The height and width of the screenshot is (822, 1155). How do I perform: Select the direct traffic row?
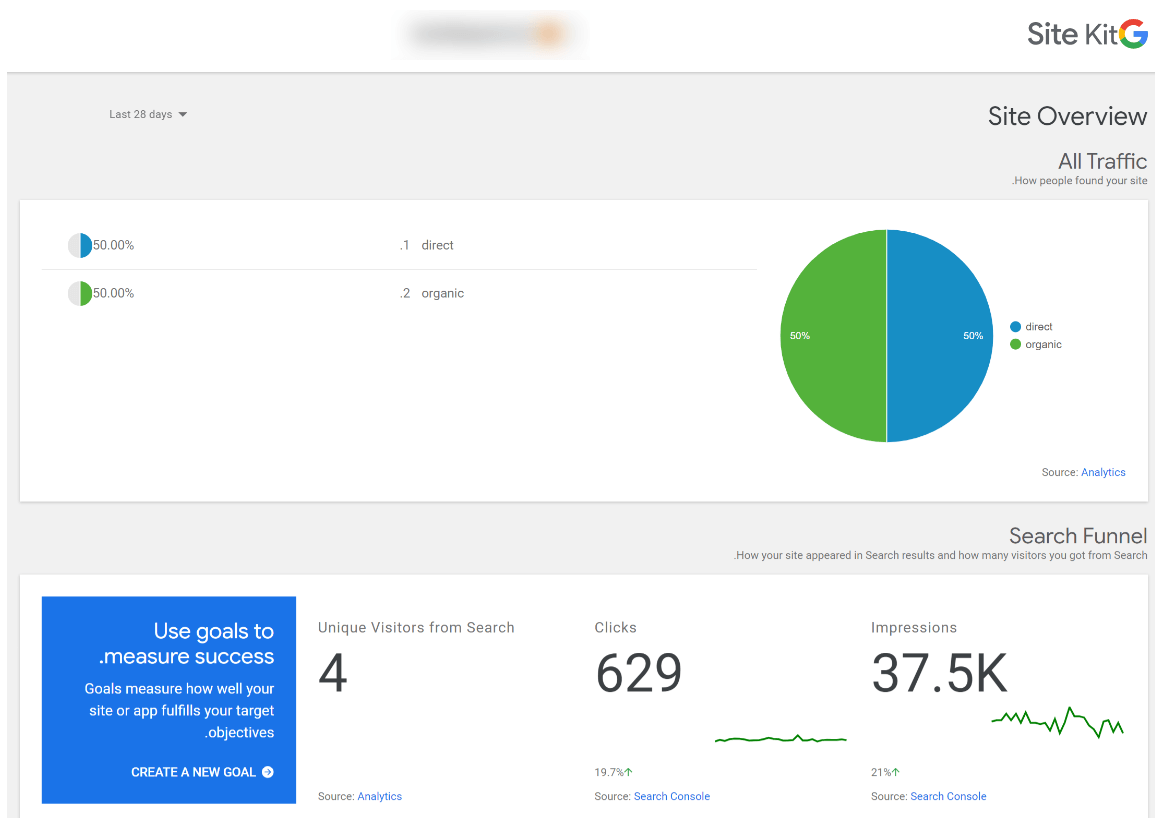[399, 245]
